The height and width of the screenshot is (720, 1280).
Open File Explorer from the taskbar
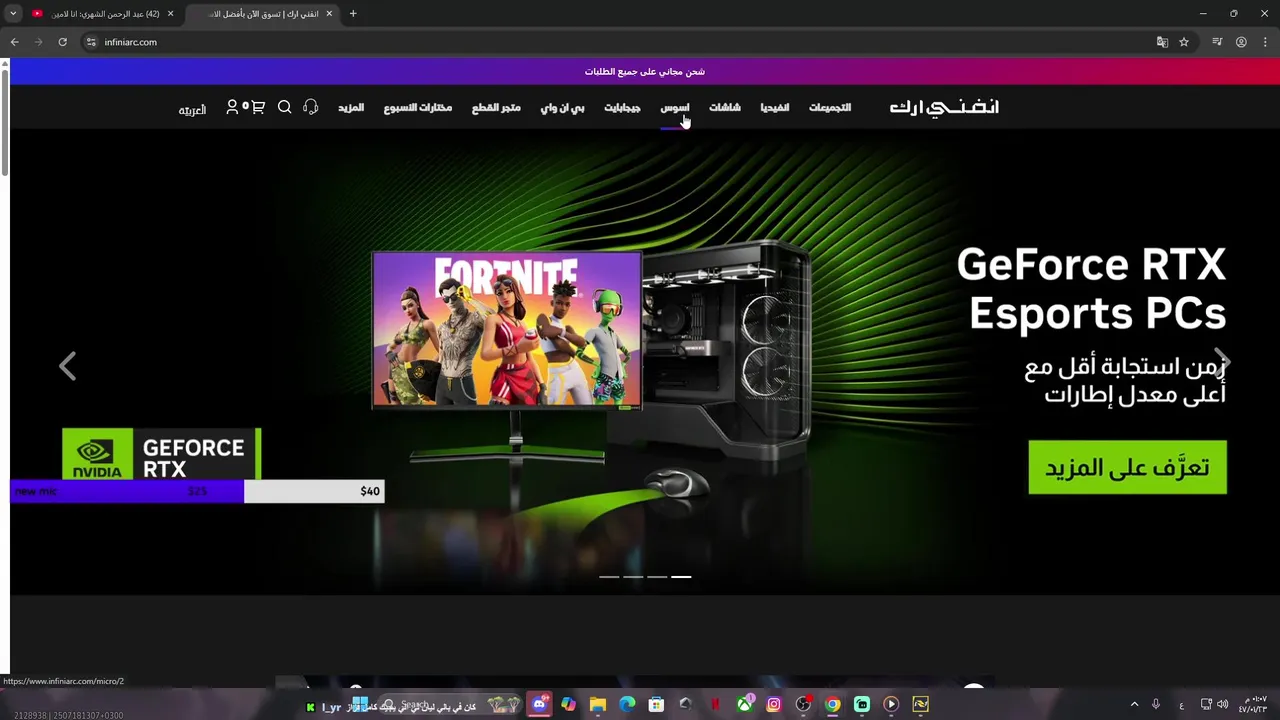click(598, 704)
